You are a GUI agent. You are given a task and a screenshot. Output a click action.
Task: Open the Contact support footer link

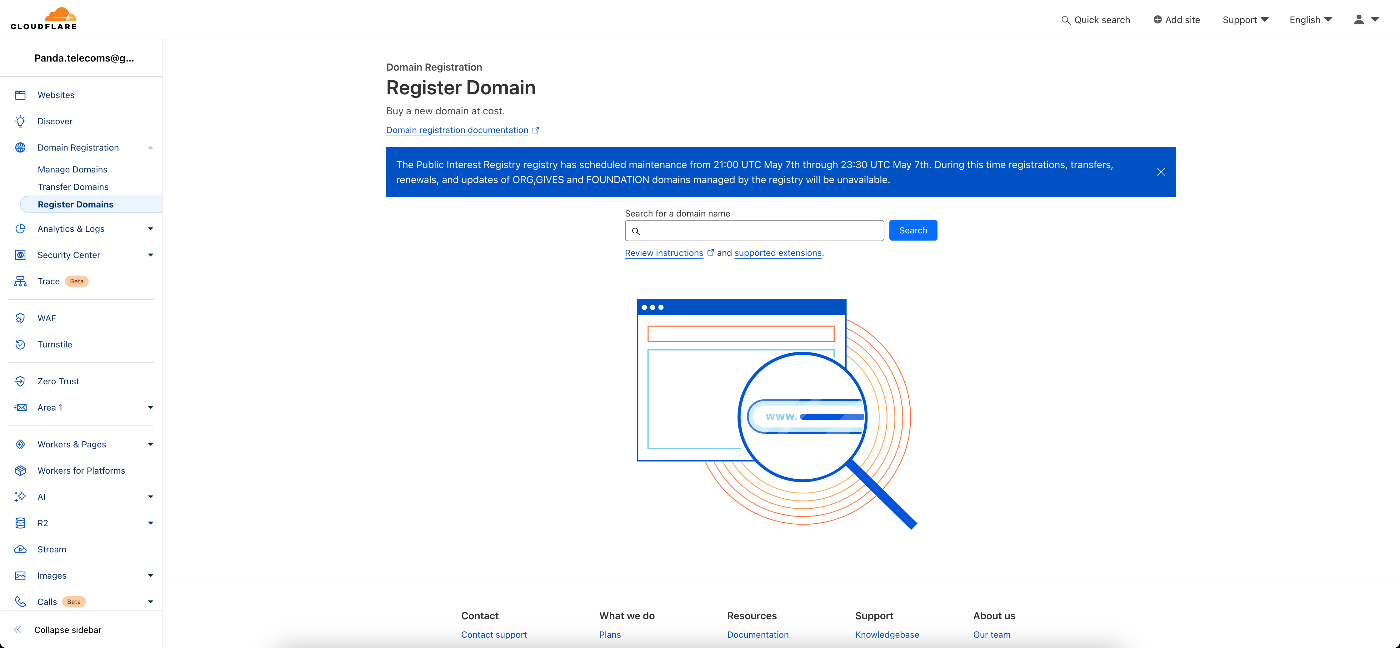494,635
